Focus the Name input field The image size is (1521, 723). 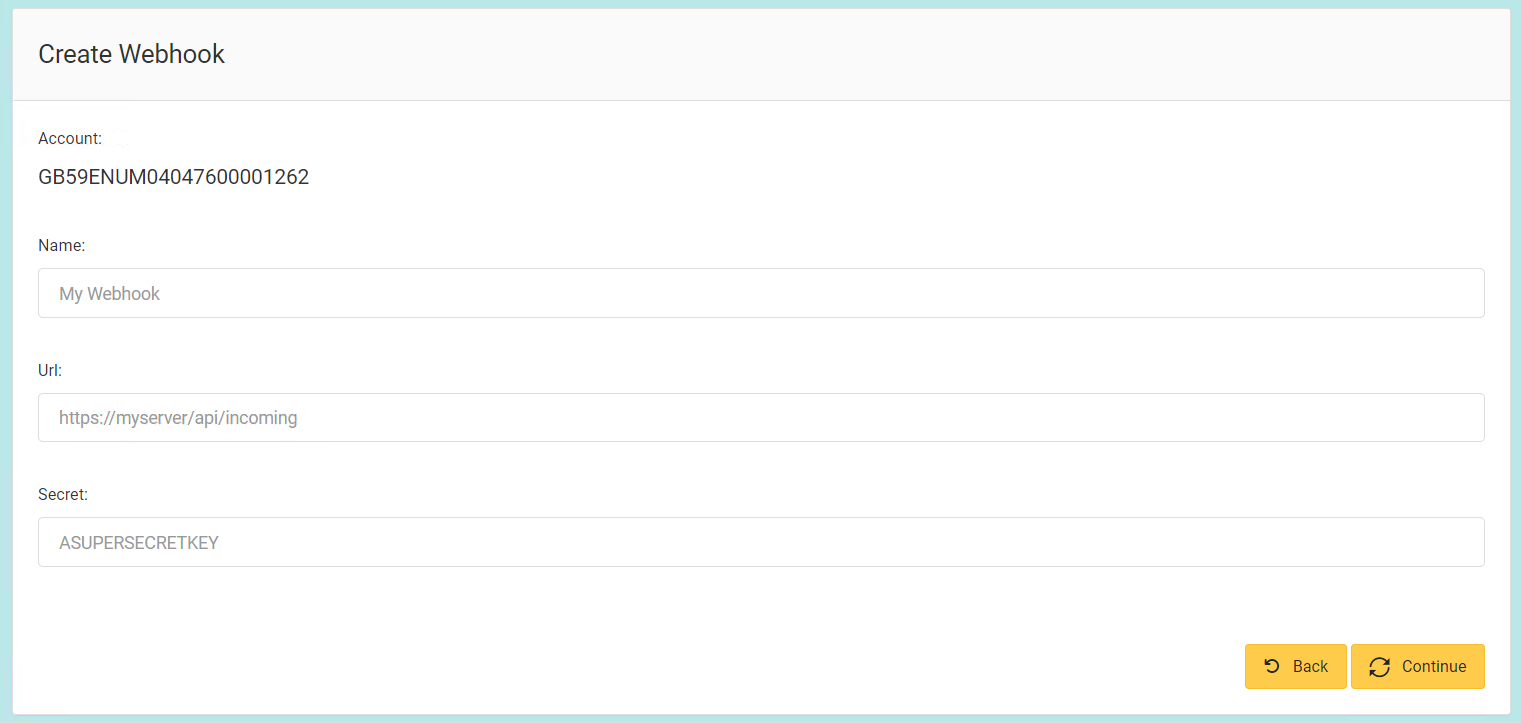[x=760, y=293]
